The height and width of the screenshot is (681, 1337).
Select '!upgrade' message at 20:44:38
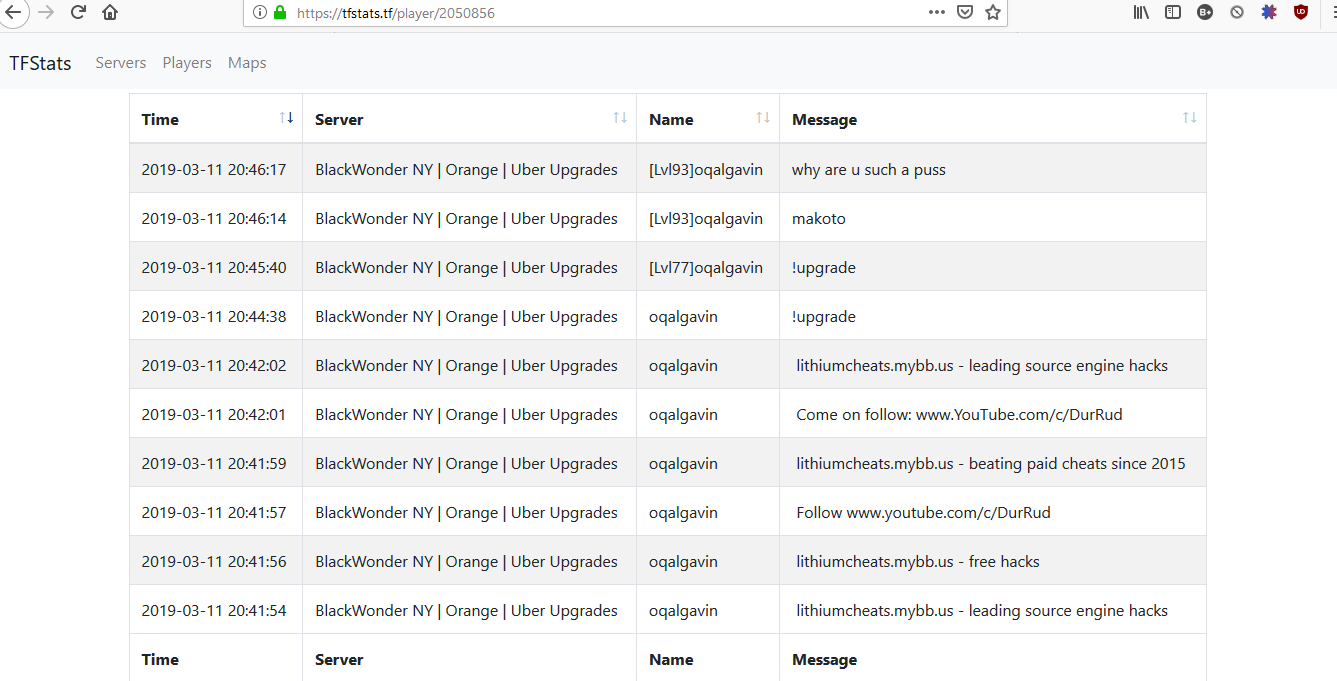pos(823,316)
